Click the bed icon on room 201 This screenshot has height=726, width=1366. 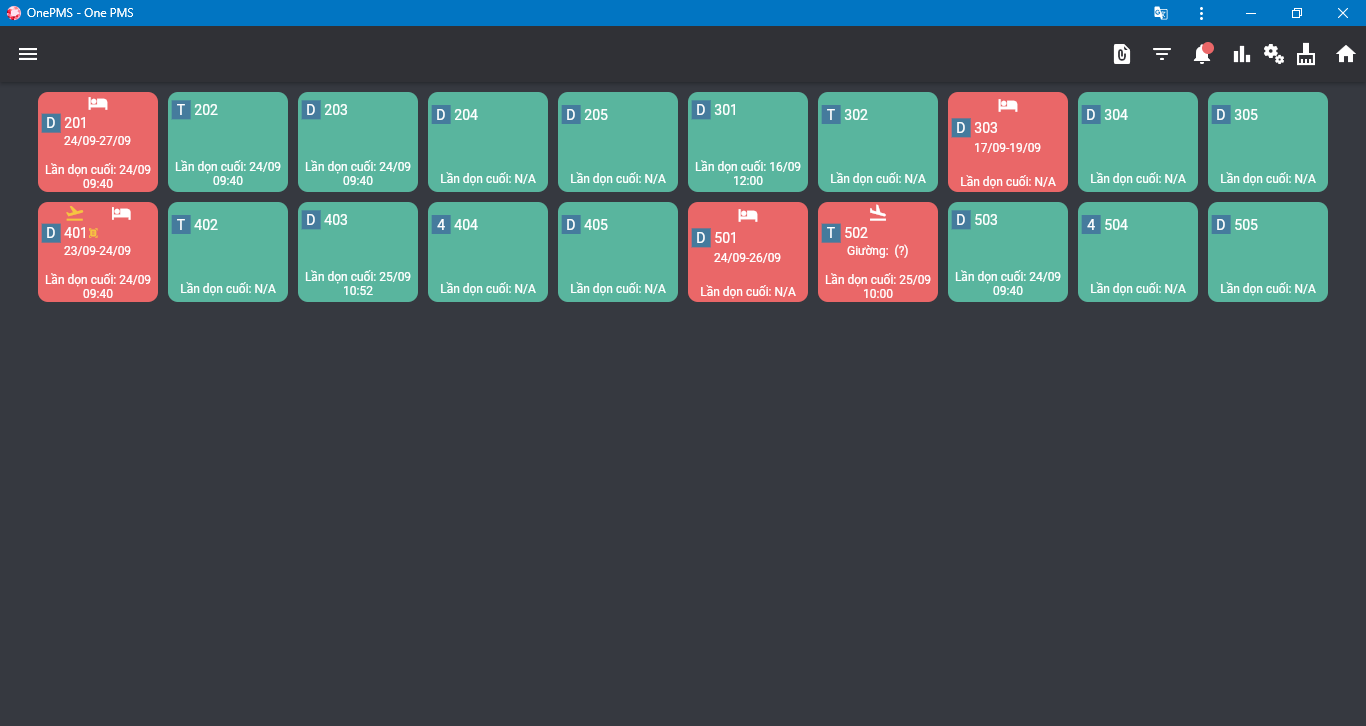[x=98, y=104]
